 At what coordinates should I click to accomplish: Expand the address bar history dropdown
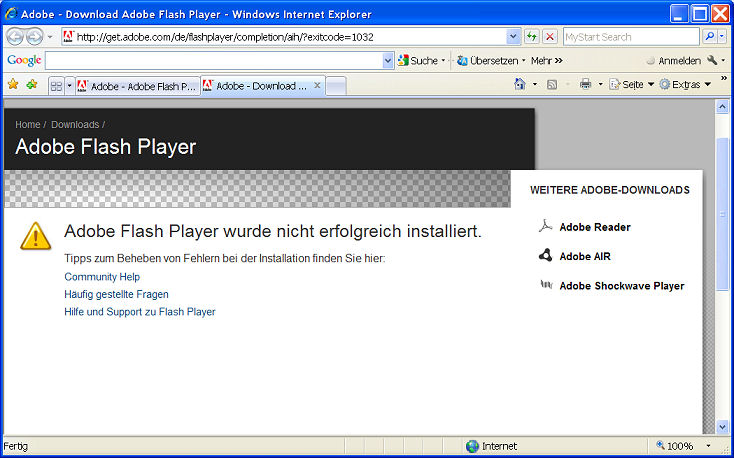point(514,37)
